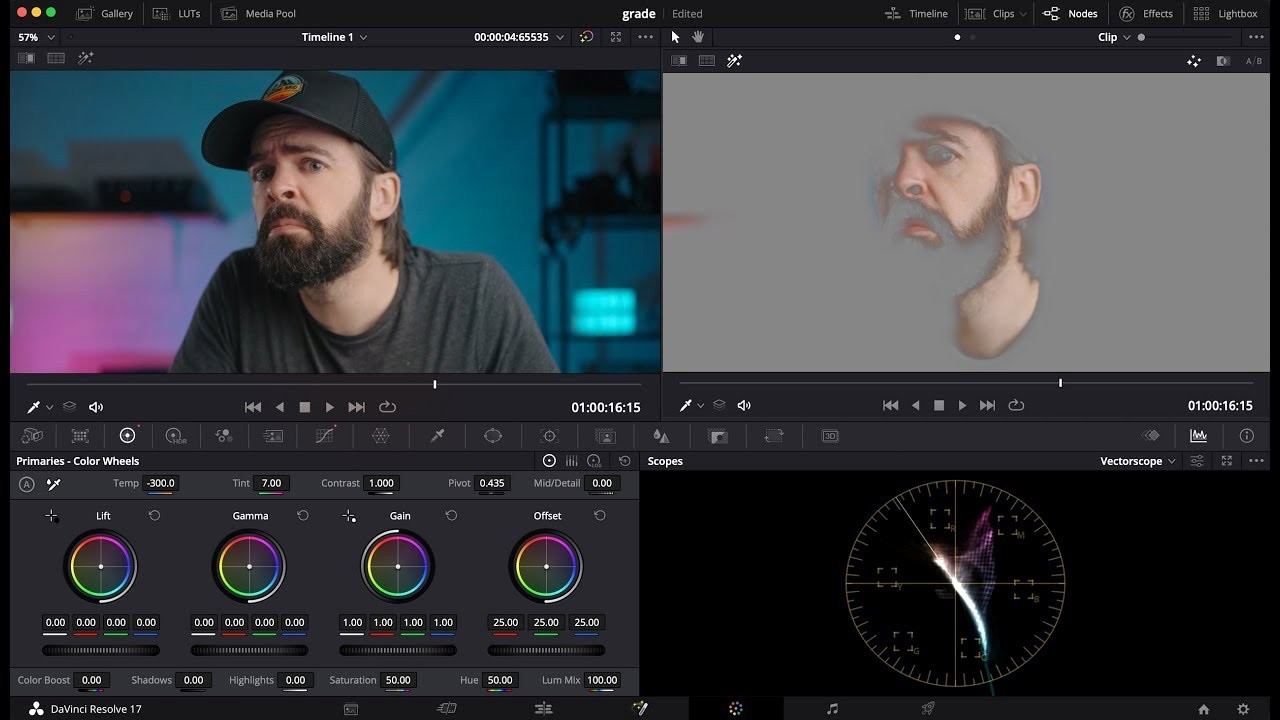Toggle loop playback in left viewer

[x=388, y=407]
